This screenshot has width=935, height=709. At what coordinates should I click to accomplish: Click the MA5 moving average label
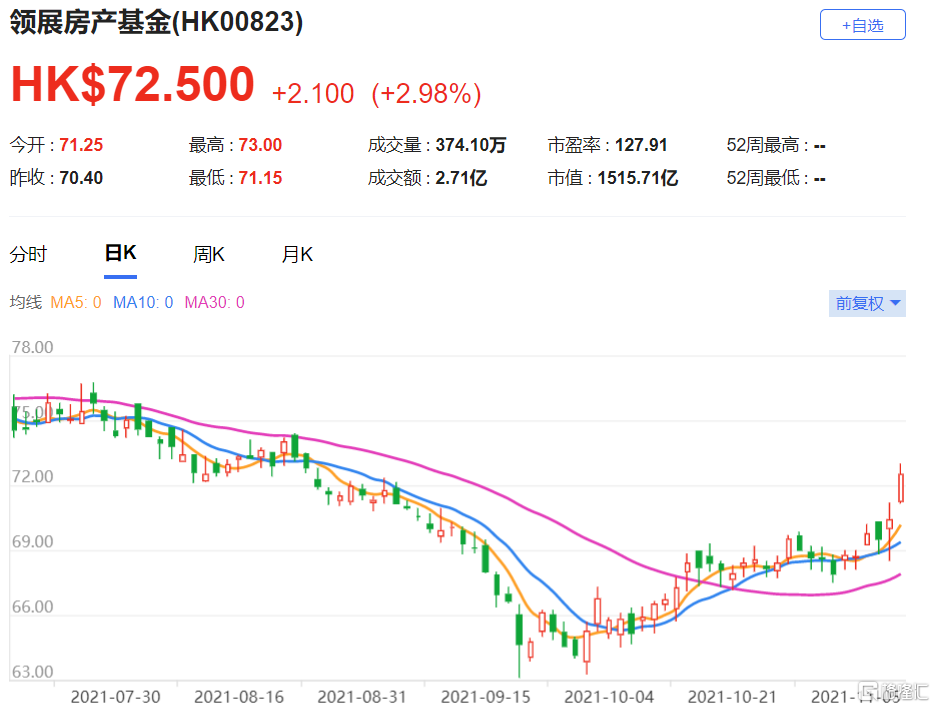tap(76, 302)
